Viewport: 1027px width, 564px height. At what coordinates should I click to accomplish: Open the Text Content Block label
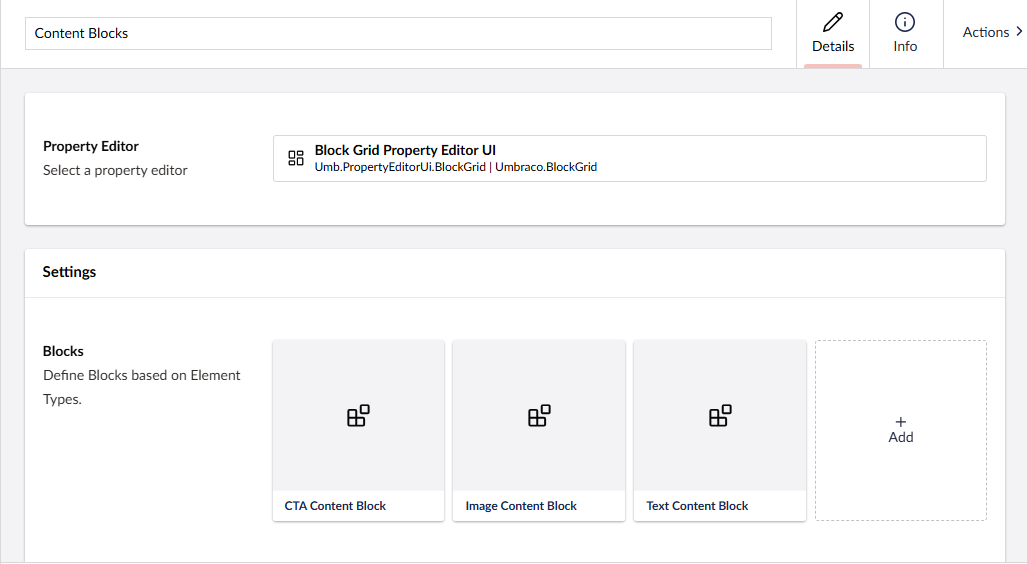click(x=697, y=506)
